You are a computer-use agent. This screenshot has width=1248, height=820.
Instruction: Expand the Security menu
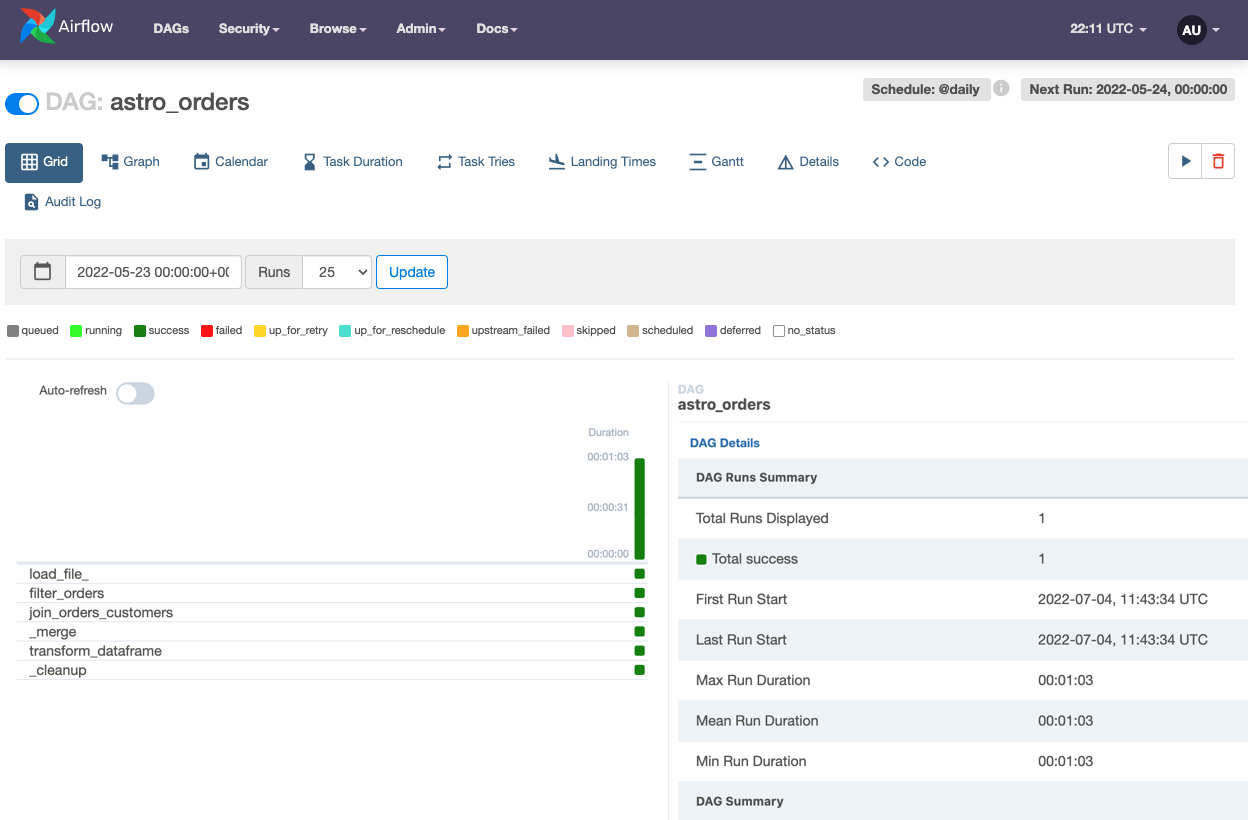point(249,29)
